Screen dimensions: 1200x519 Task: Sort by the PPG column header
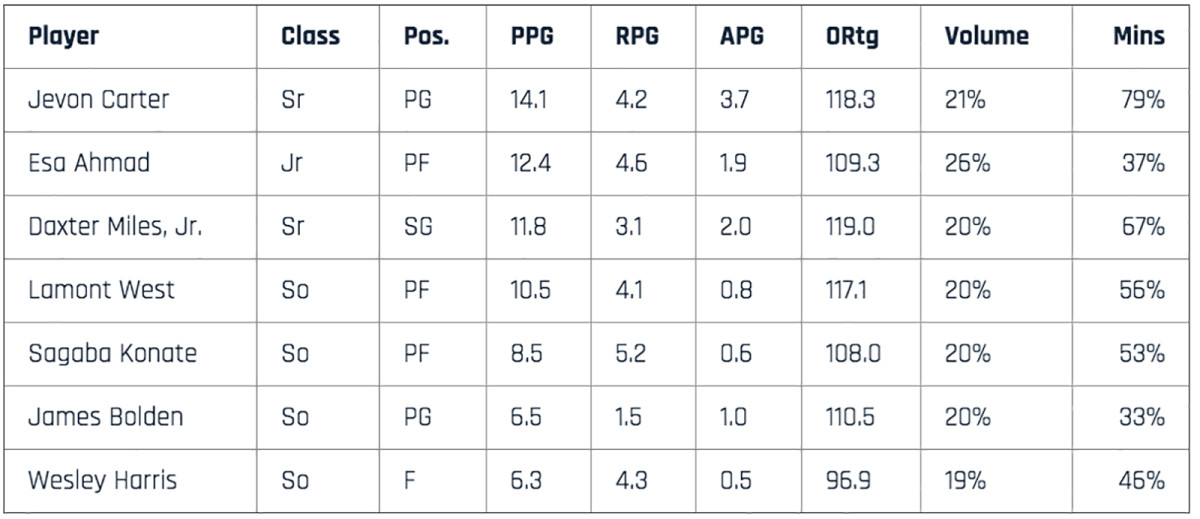(x=532, y=37)
